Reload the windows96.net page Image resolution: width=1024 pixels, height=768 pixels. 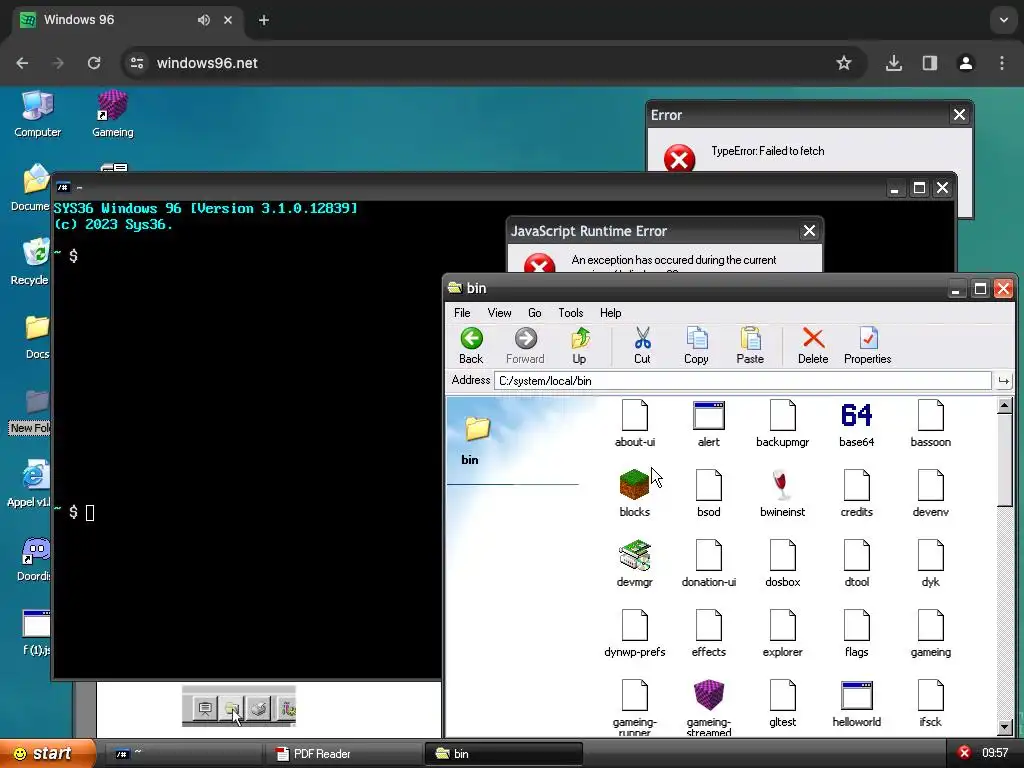coord(94,63)
